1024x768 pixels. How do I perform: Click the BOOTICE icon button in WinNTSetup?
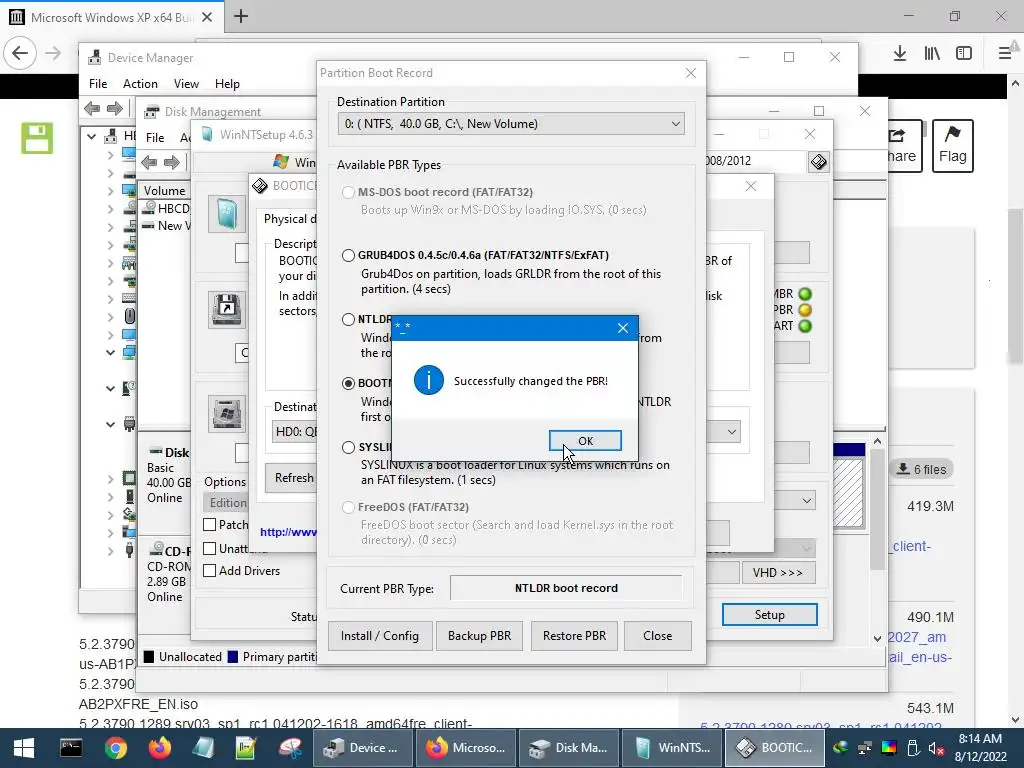point(818,162)
